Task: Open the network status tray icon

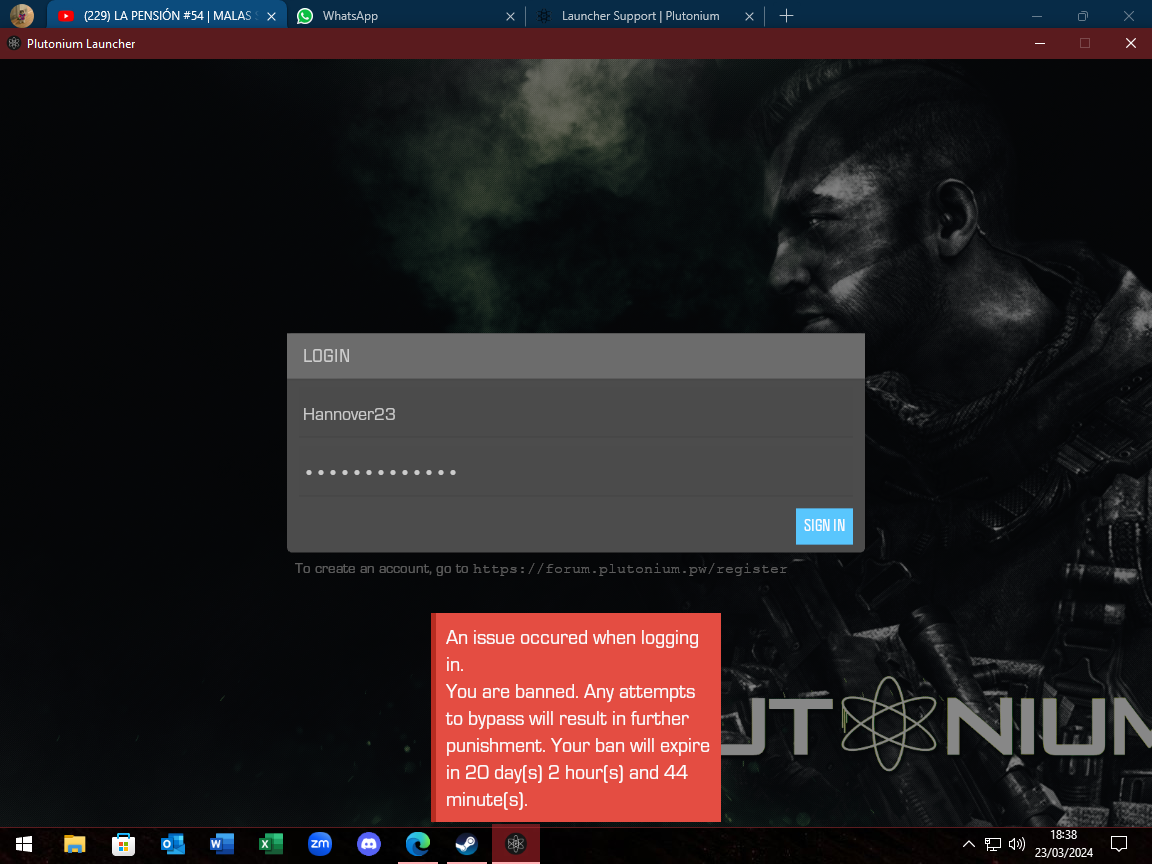Action: 993,844
